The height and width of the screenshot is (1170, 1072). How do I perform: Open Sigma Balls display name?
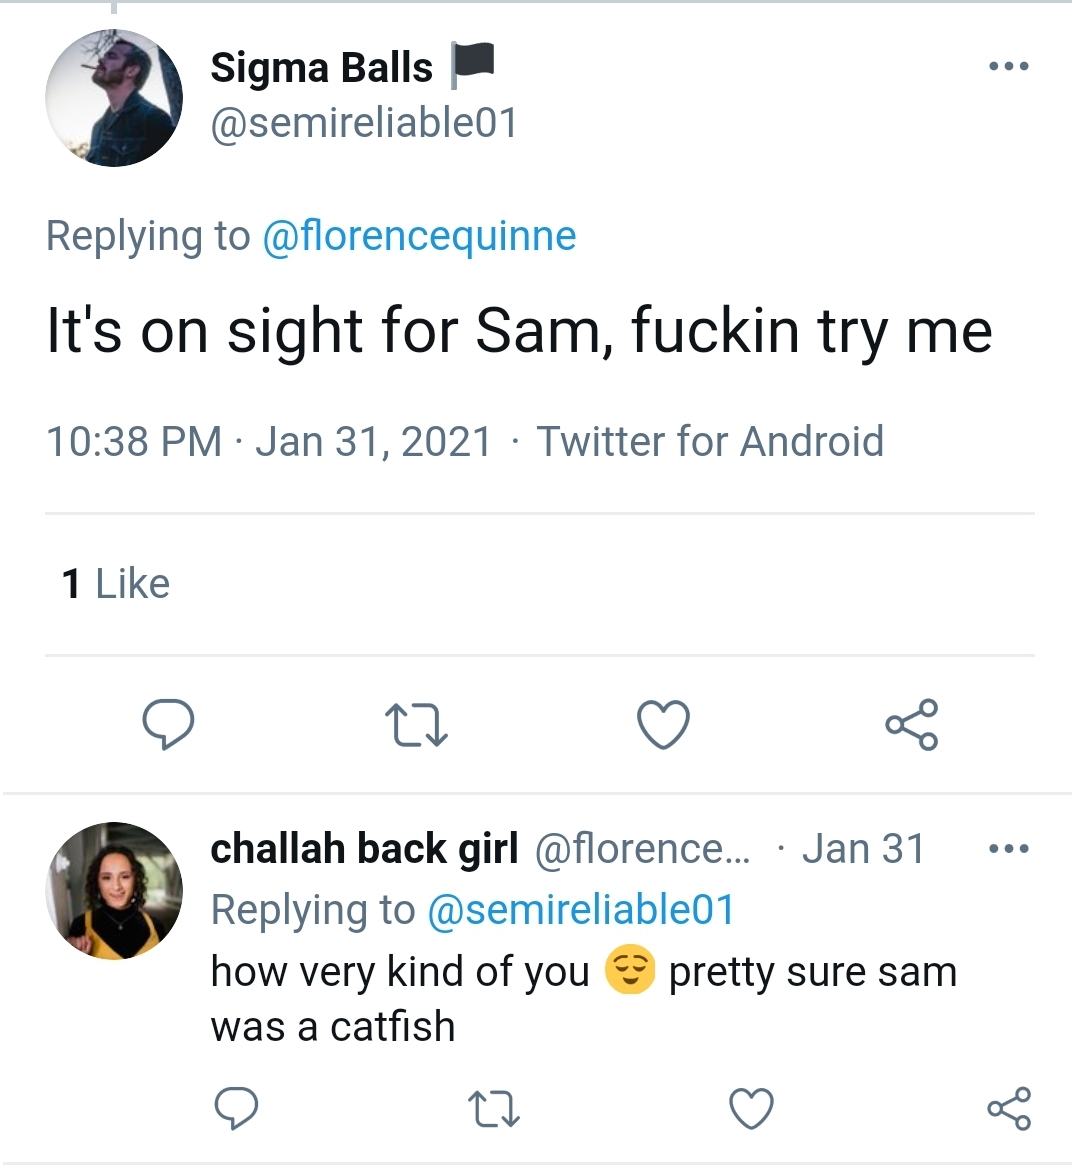[322, 67]
